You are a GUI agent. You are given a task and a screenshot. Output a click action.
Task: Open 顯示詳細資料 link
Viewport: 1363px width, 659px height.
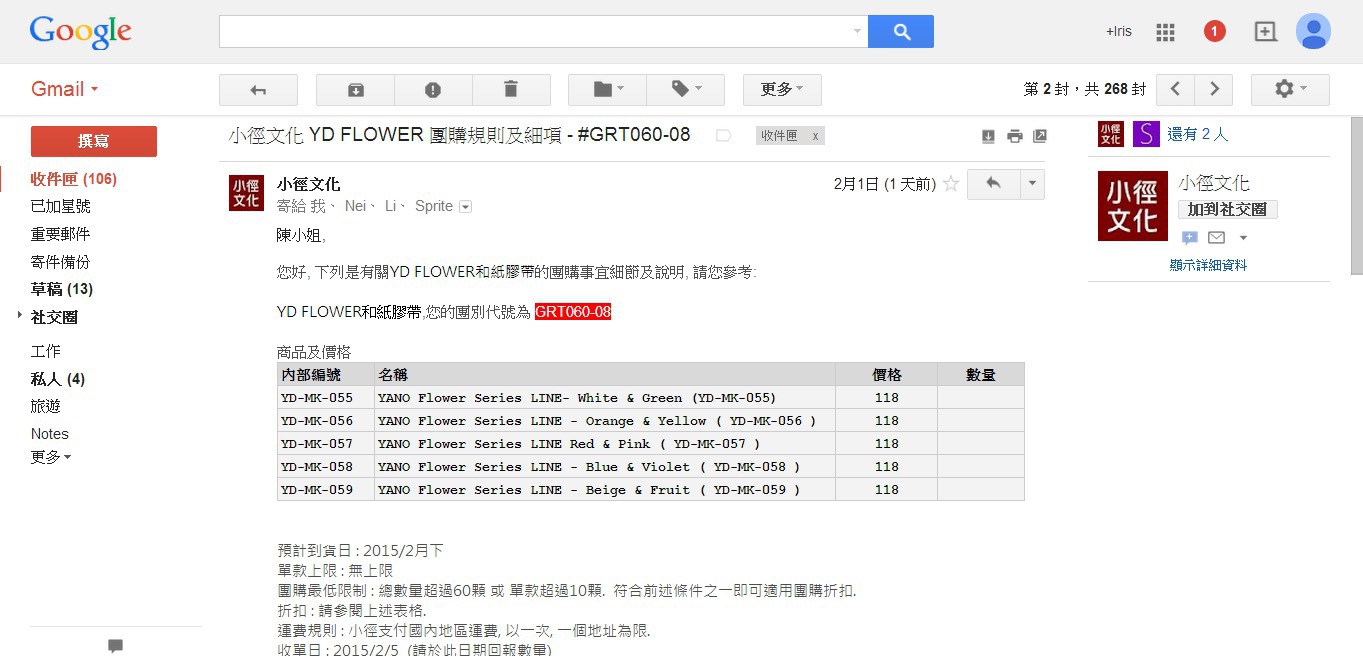pyautogui.click(x=1208, y=265)
